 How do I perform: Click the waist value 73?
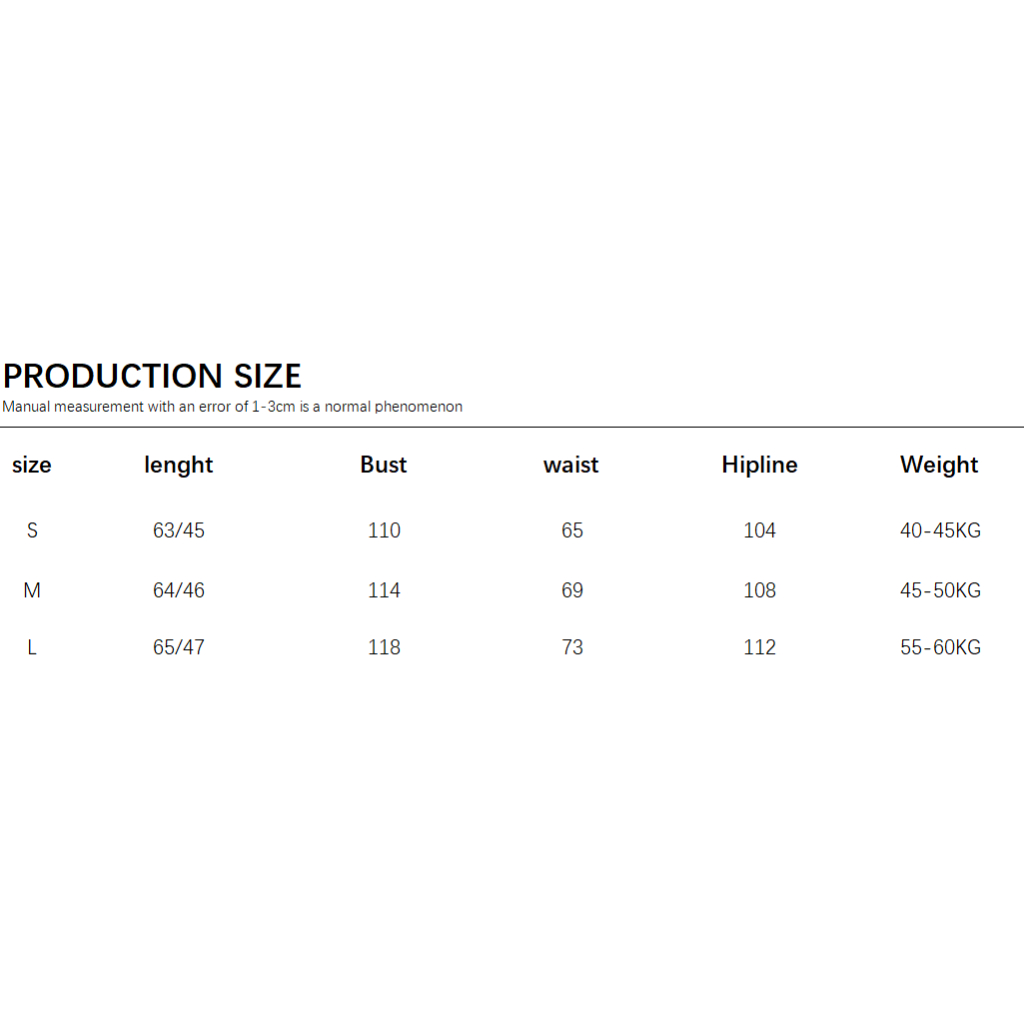click(x=572, y=648)
